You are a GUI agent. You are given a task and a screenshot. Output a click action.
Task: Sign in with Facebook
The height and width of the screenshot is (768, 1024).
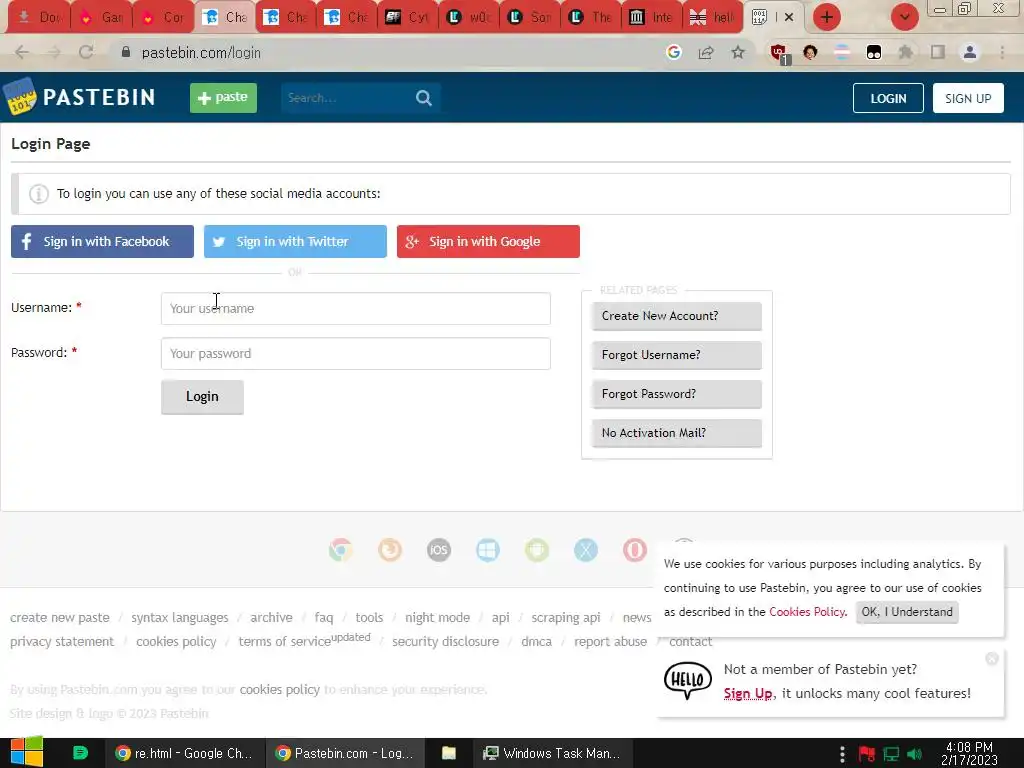tap(103, 242)
